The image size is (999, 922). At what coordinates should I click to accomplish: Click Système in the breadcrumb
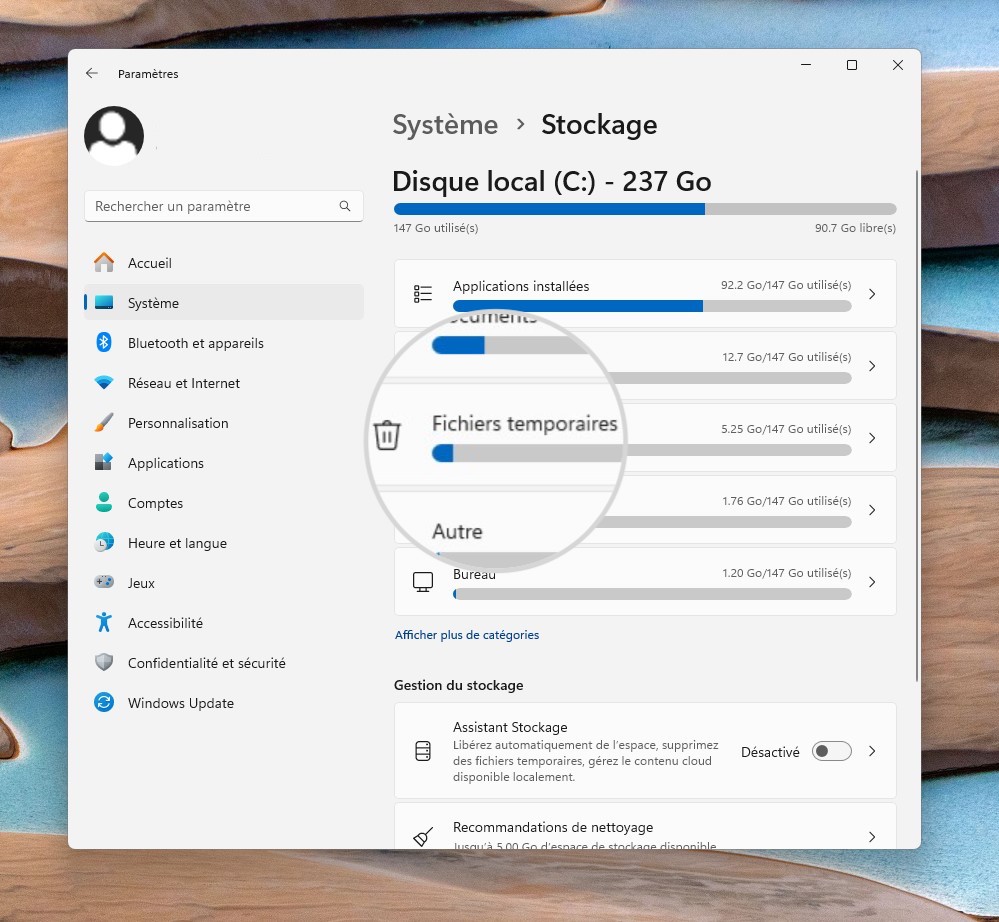tap(445, 124)
